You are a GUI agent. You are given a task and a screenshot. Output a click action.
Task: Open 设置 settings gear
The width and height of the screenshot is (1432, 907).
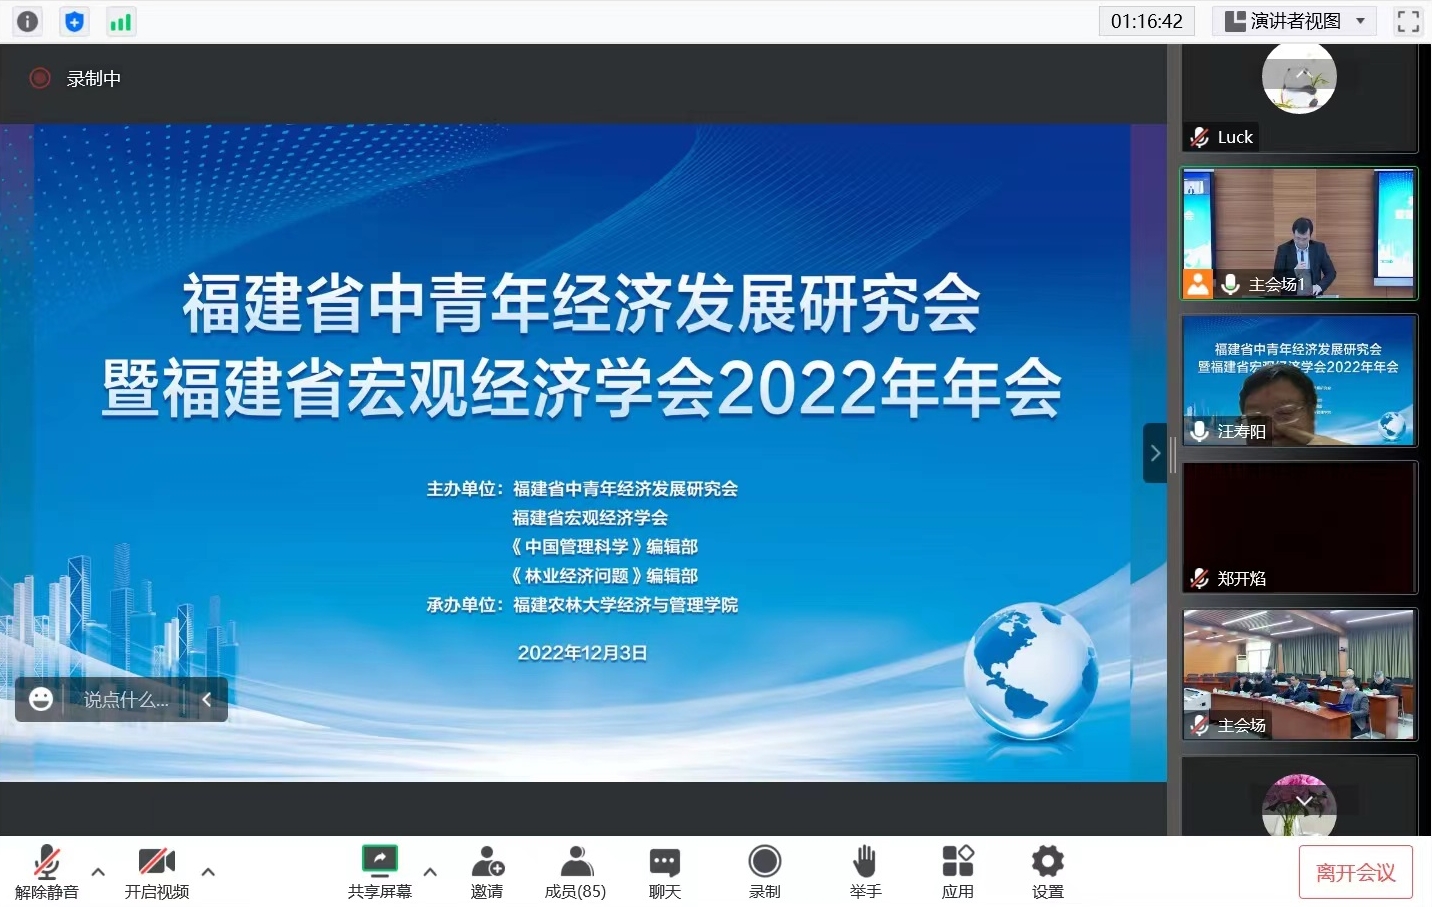point(1047,872)
